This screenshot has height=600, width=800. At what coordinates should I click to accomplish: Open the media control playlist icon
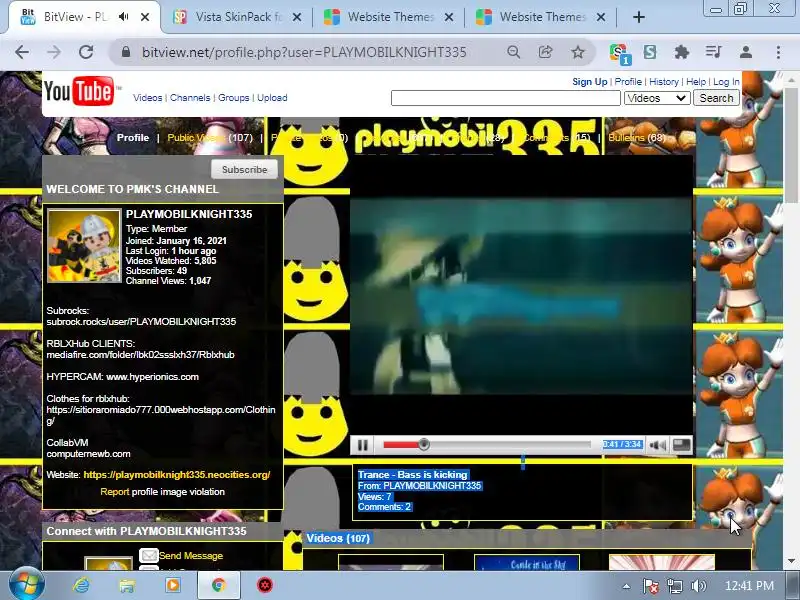coord(713,52)
